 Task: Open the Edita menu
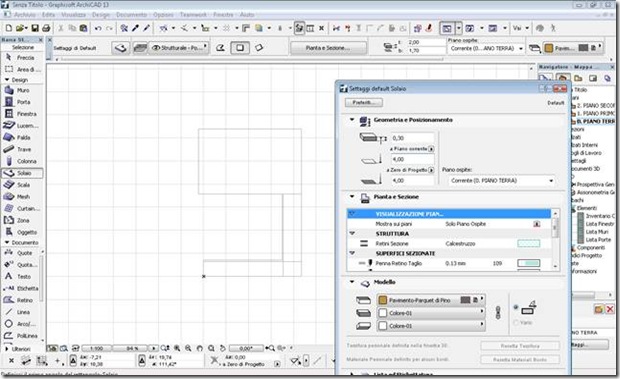click(x=48, y=15)
